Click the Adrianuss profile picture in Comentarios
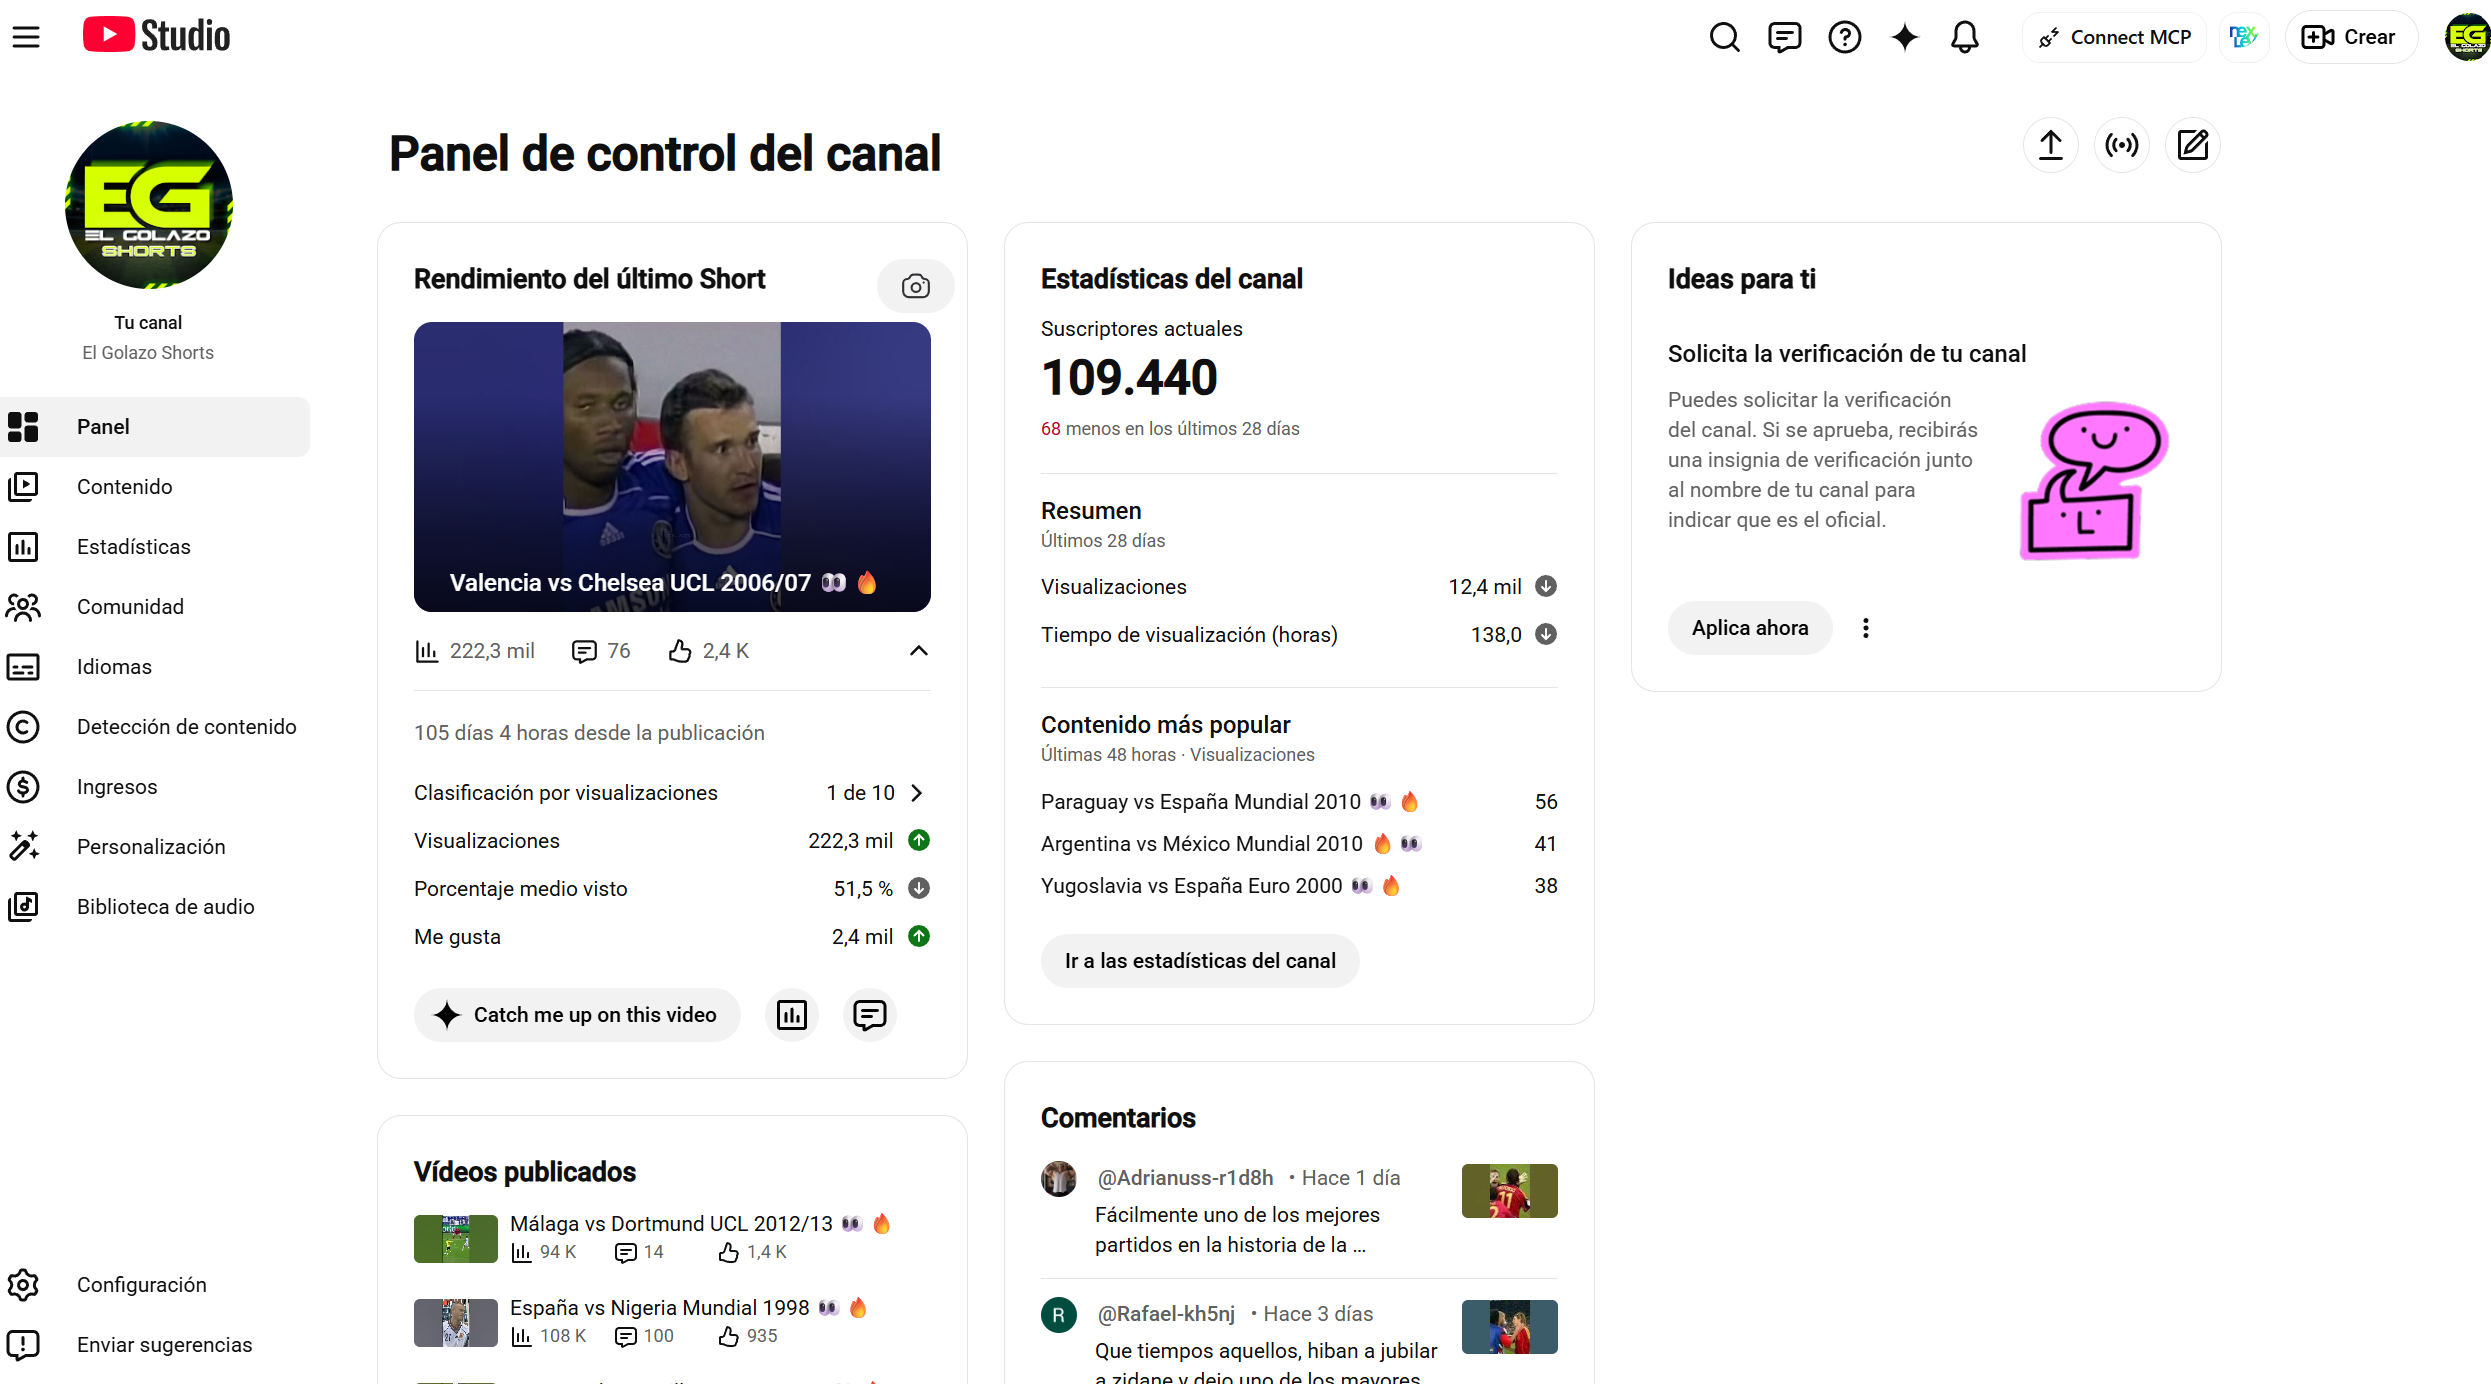Viewport: 2491px width, 1384px height. coord(1059,1179)
